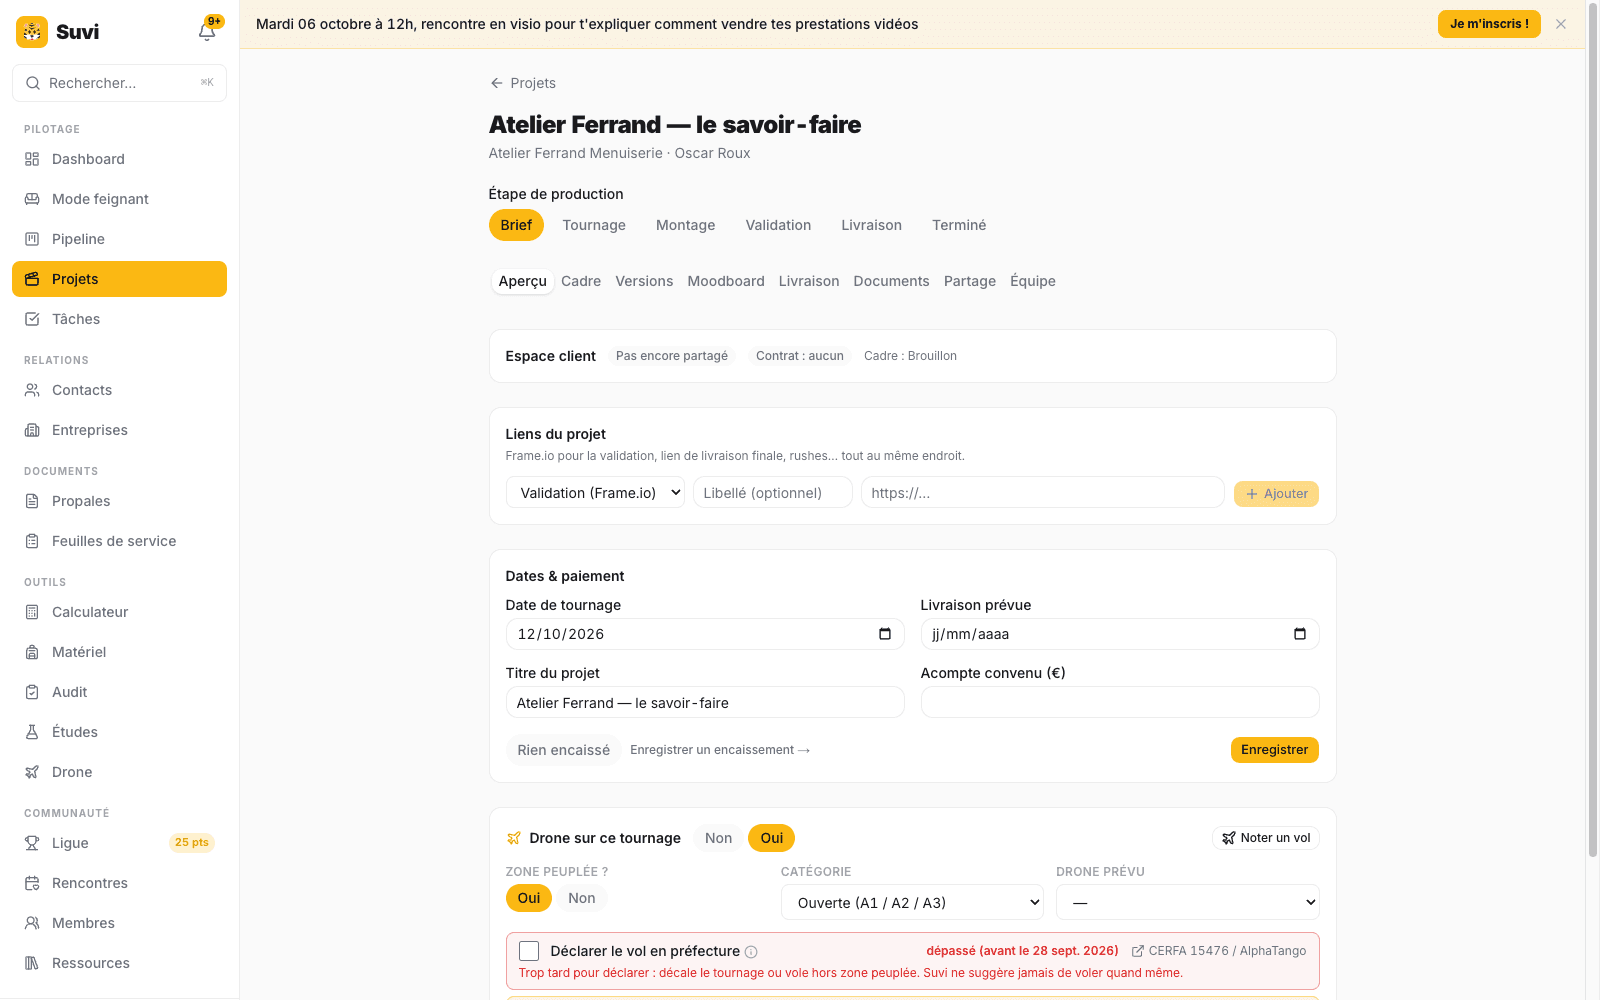This screenshot has height=1000, width=1600.
Task: Select Non for zone peuplée
Action: pos(582,898)
